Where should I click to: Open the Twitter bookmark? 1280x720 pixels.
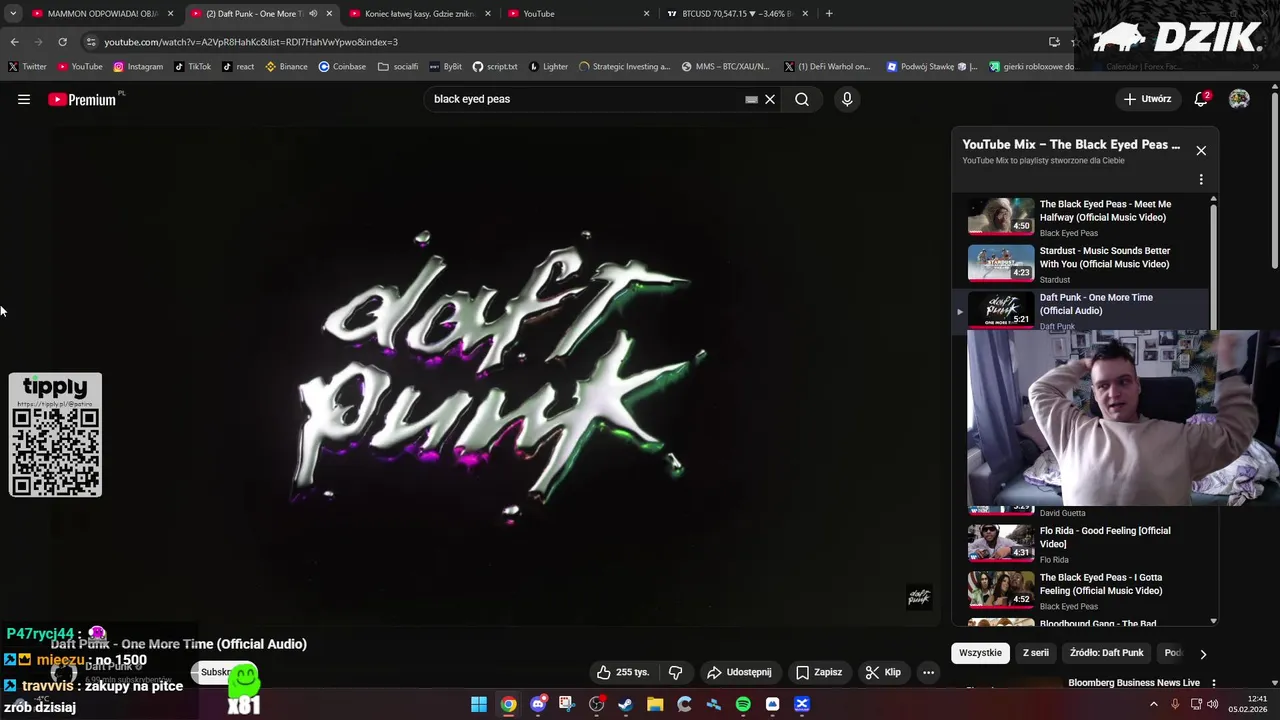pyautogui.click(x=28, y=67)
